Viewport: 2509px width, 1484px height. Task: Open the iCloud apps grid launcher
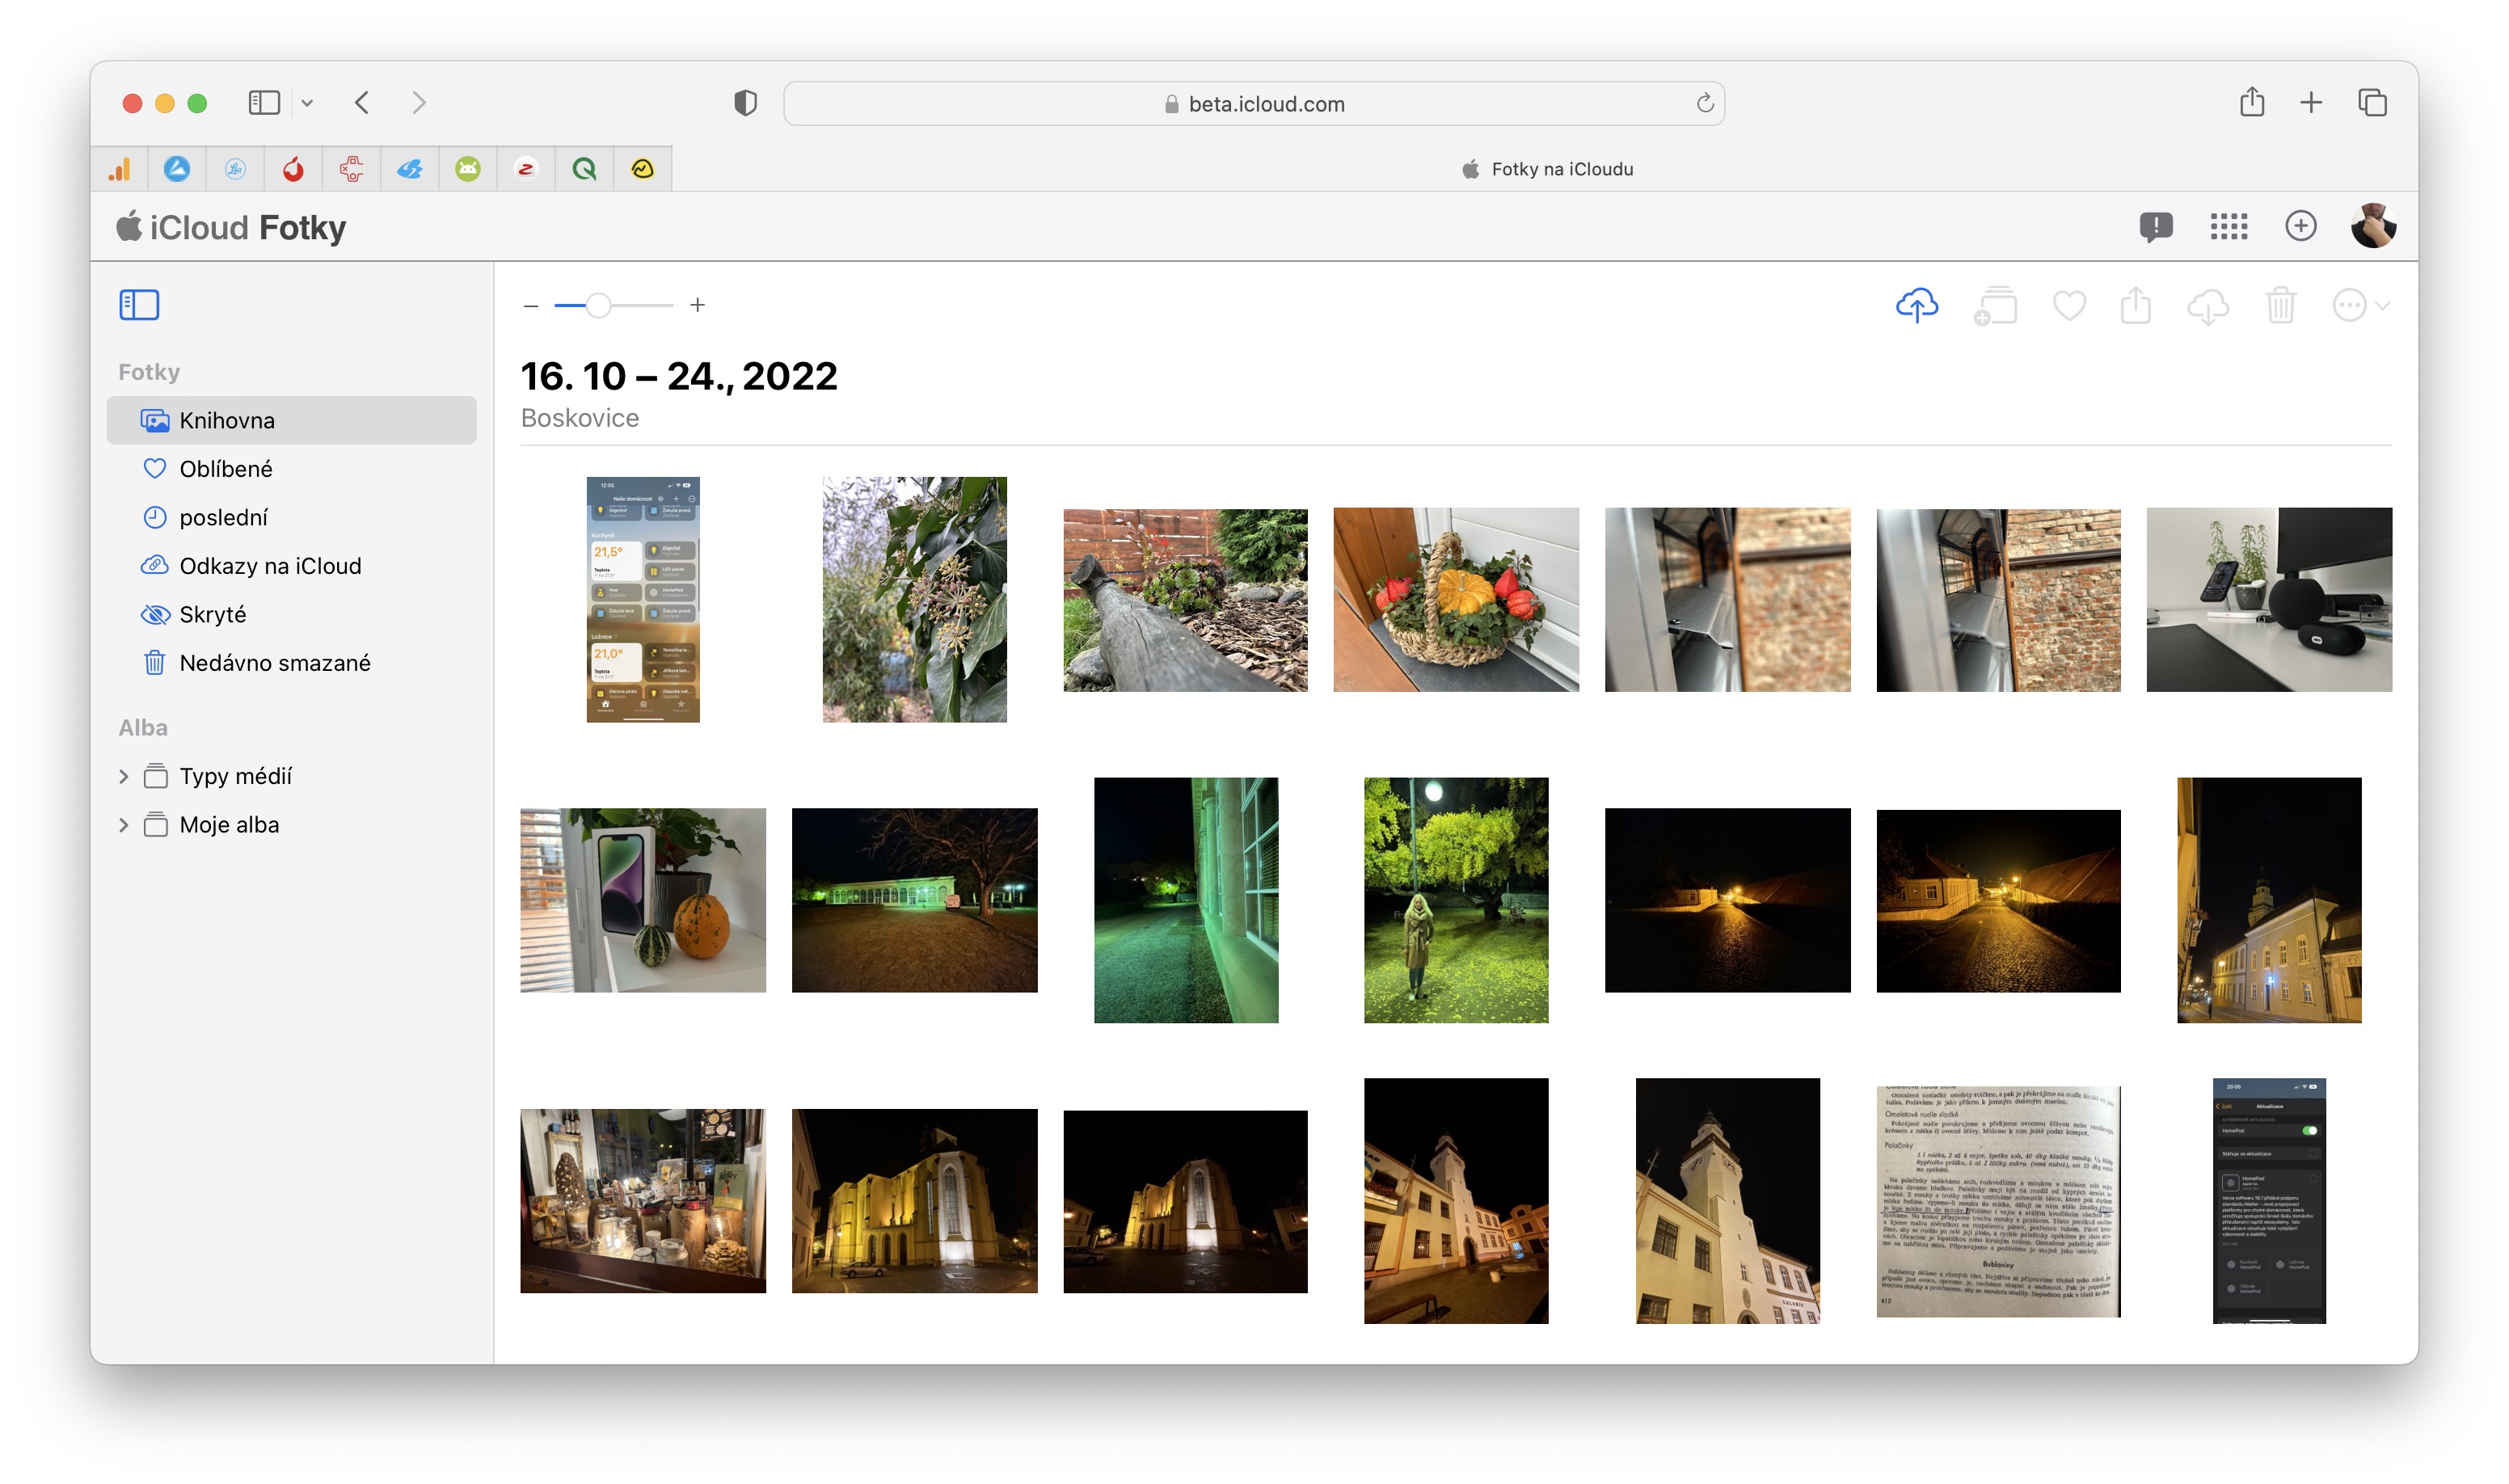(x=2228, y=226)
